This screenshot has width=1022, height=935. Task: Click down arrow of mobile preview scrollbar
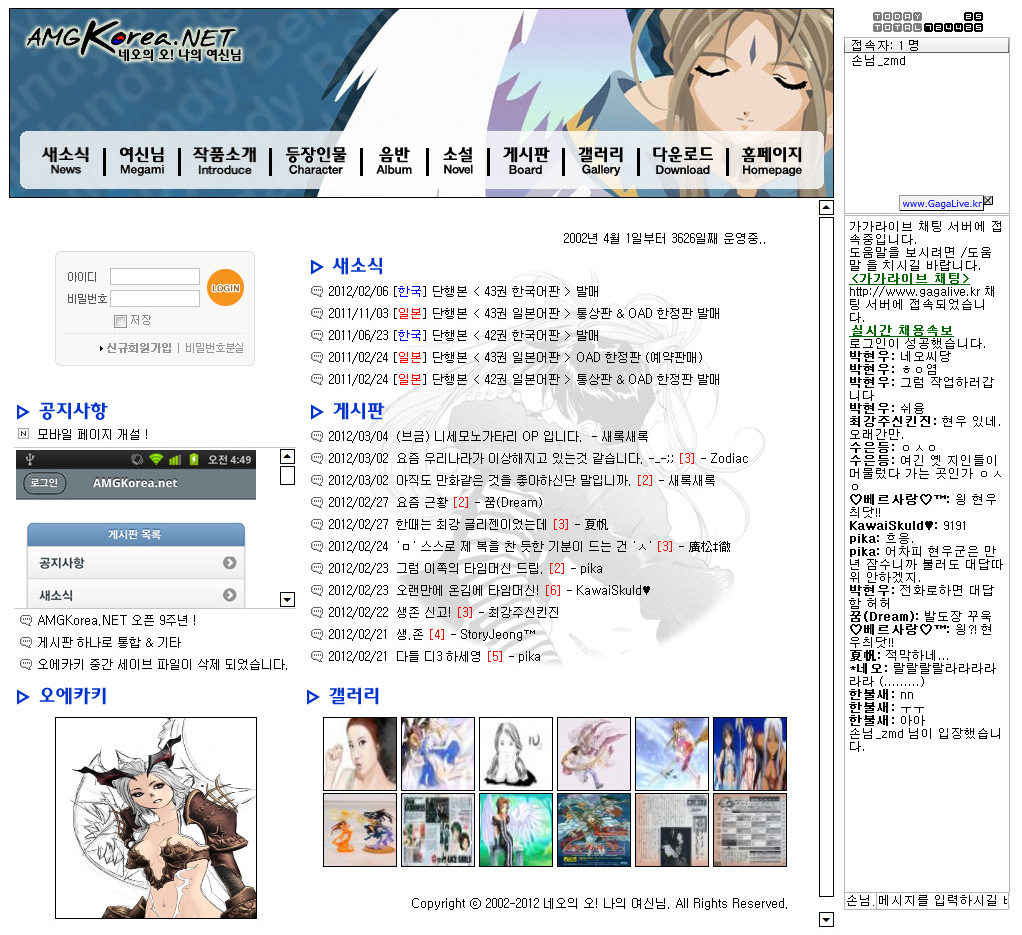pos(287,599)
